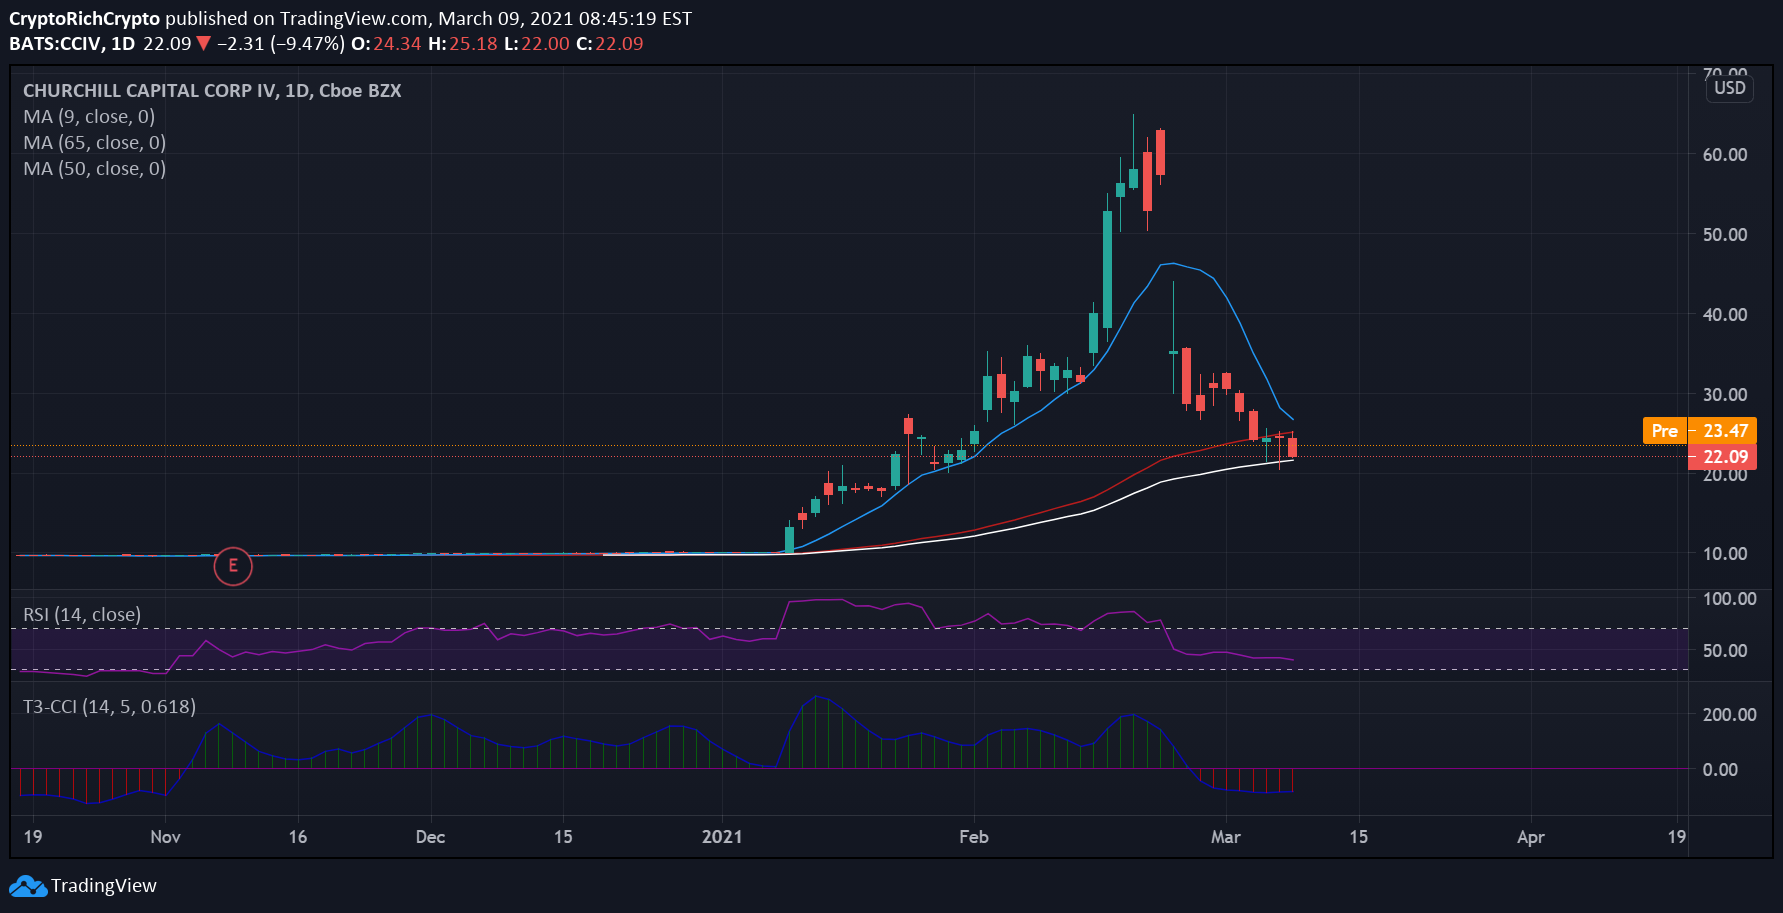The image size is (1783, 913).
Task: Click the 40.00 price axis label
Action: pyautogui.click(x=1725, y=315)
